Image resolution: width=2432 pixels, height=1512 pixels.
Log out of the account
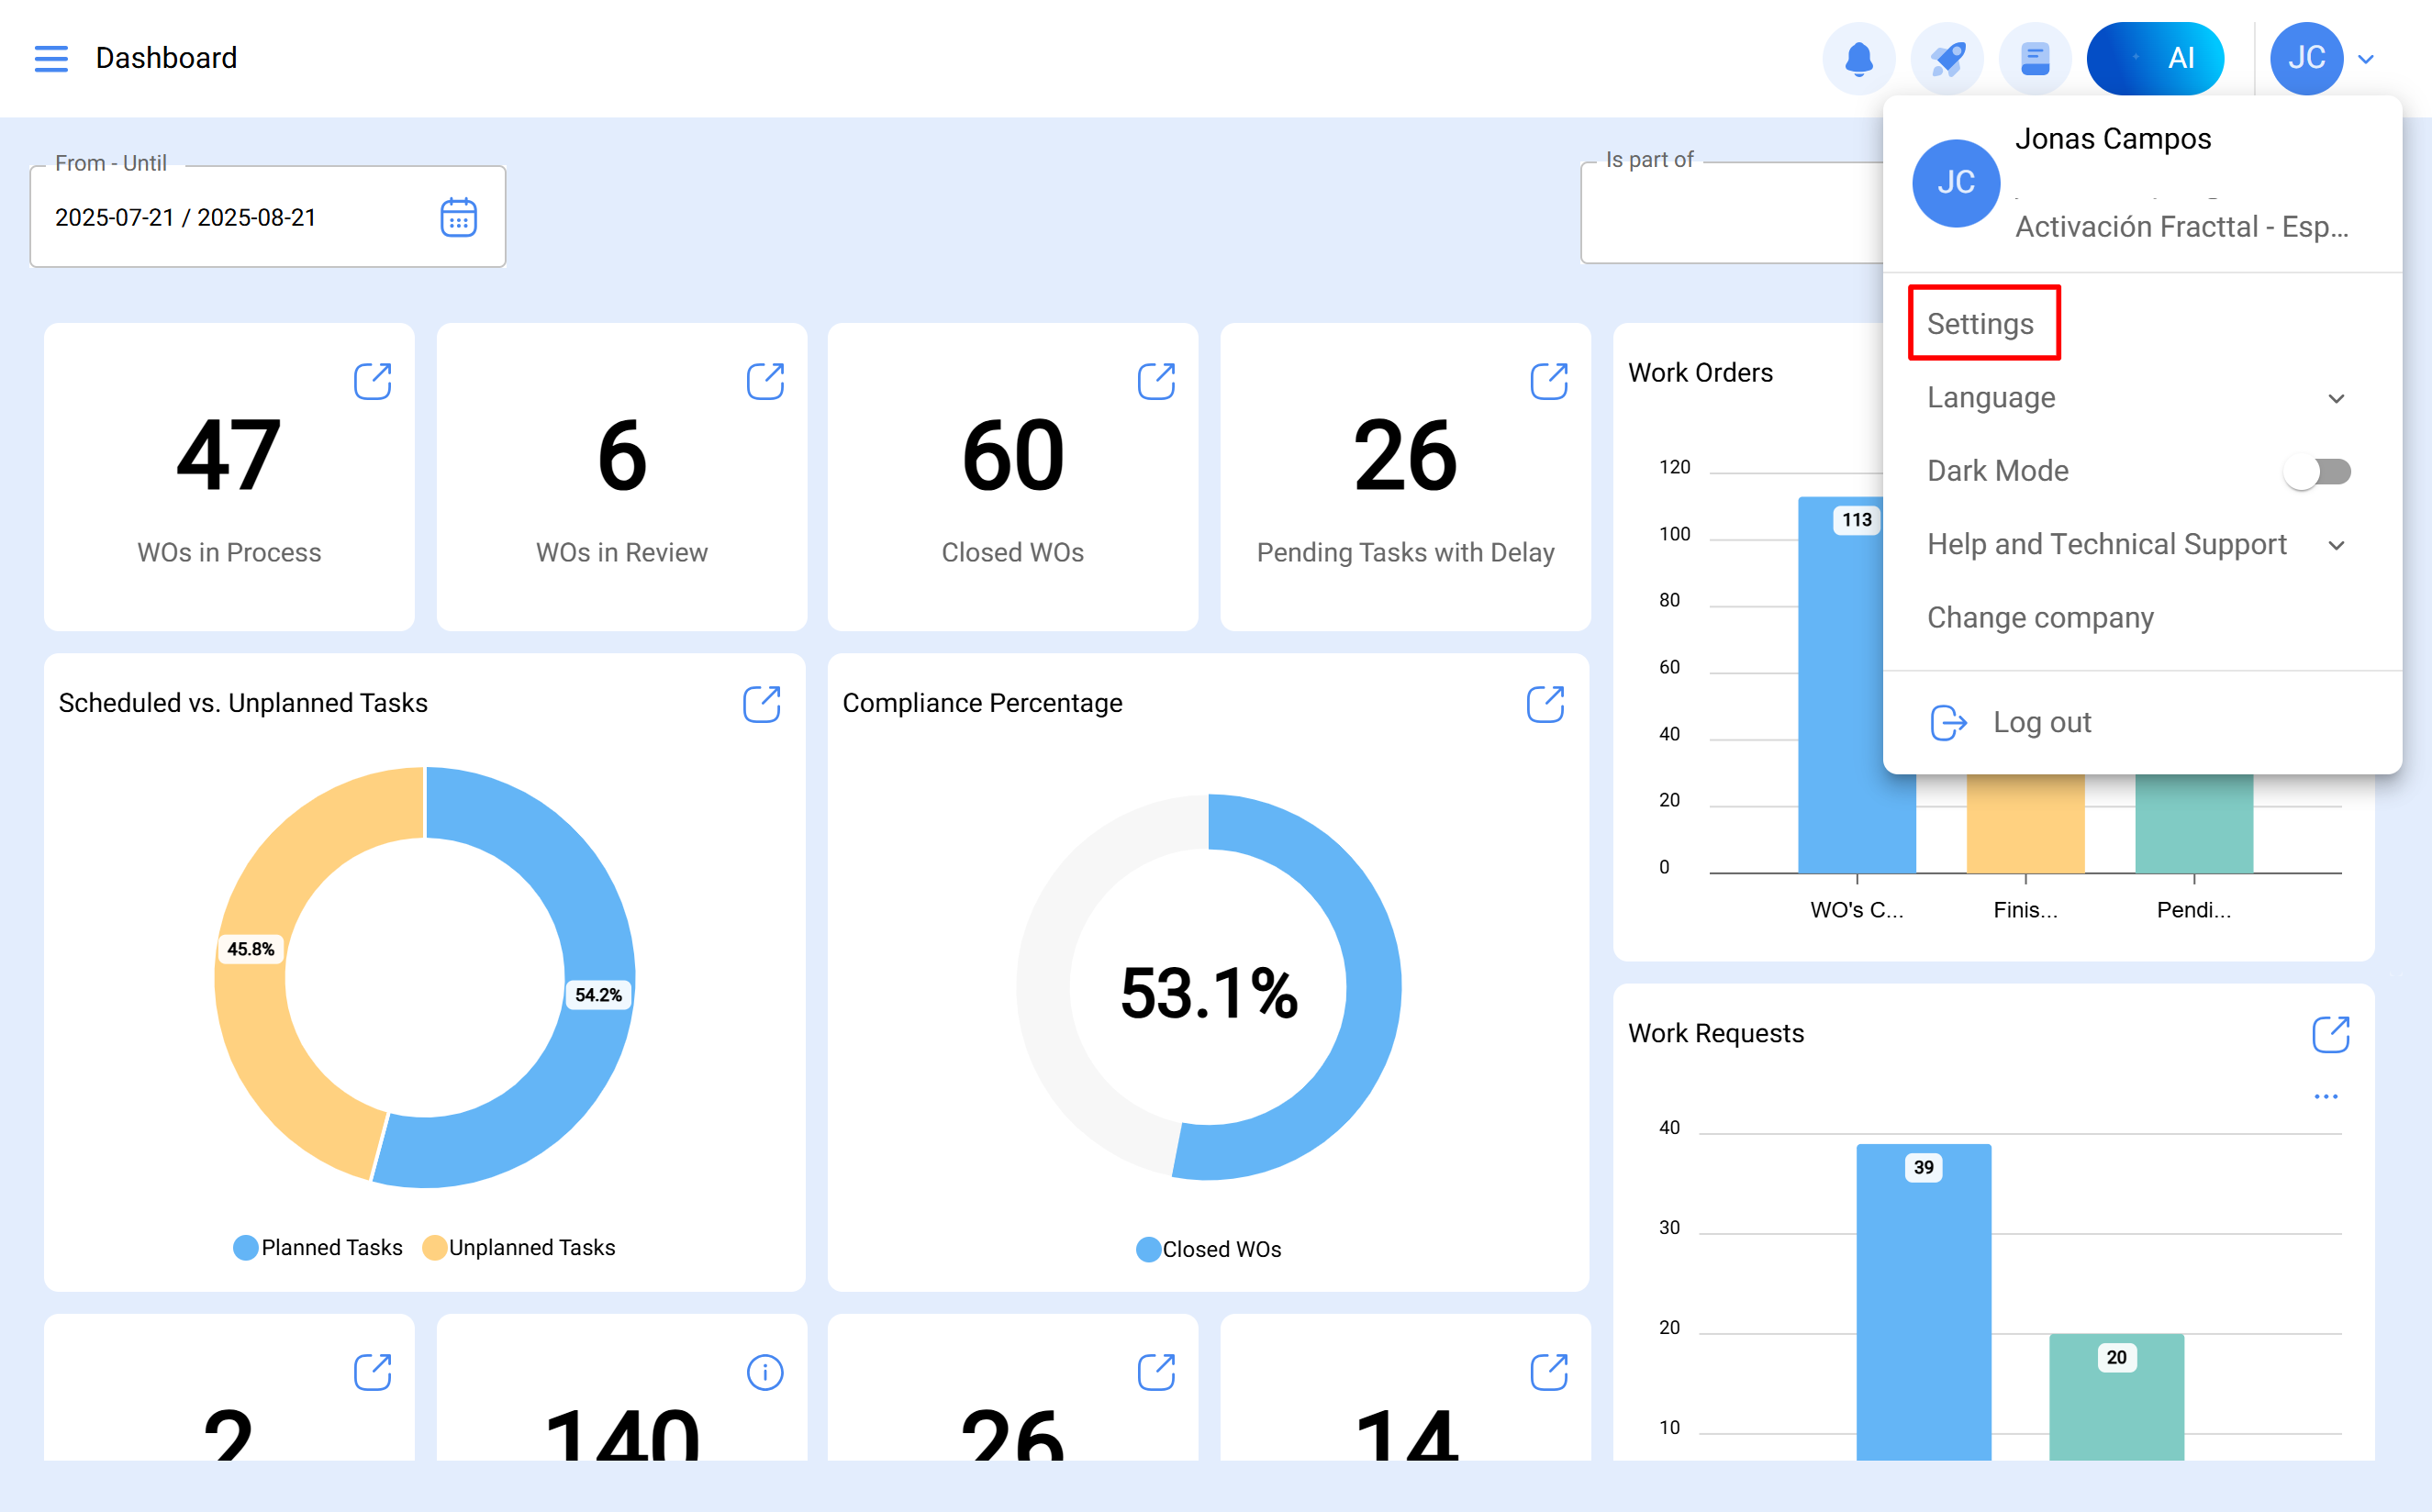tap(2041, 721)
